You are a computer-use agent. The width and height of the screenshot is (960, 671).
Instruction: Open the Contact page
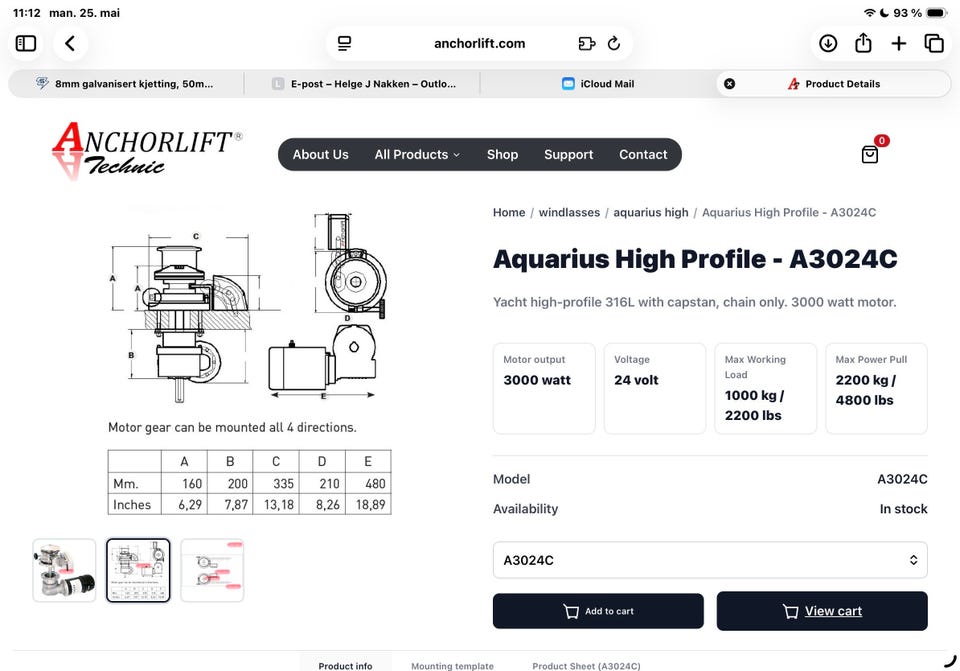(643, 154)
